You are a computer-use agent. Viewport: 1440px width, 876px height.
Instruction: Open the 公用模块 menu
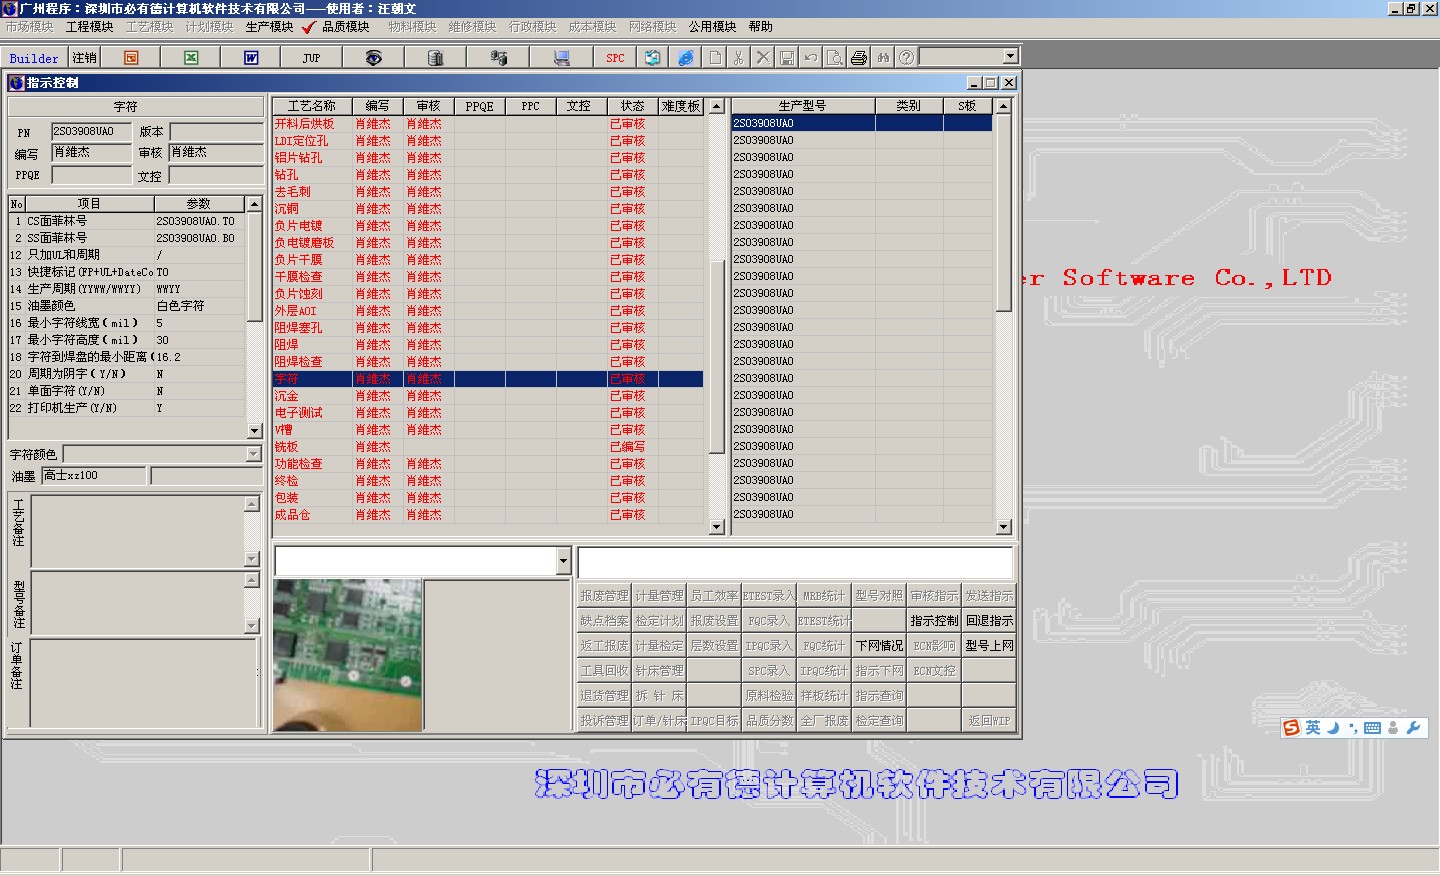[x=712, y=27]
